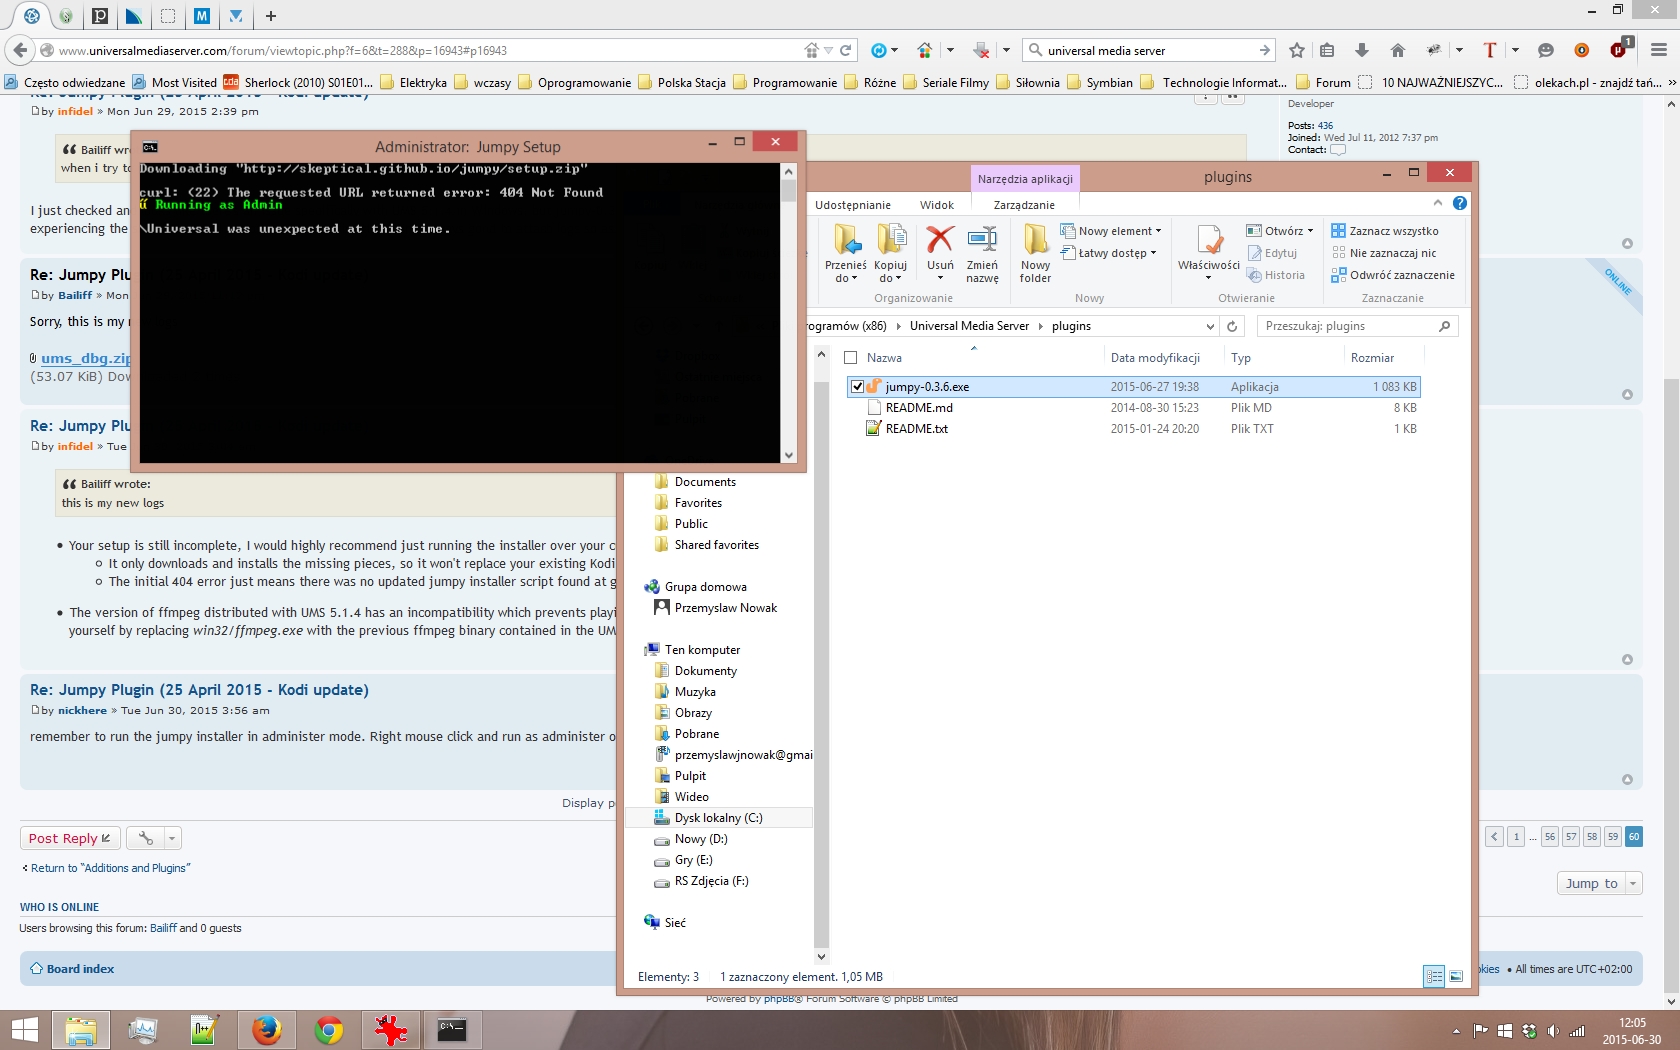The width and height of the screenshot is (1680, 1050).
Task: Open the Udostępnianie ribbon tab
Action: [x=853, y=205]
